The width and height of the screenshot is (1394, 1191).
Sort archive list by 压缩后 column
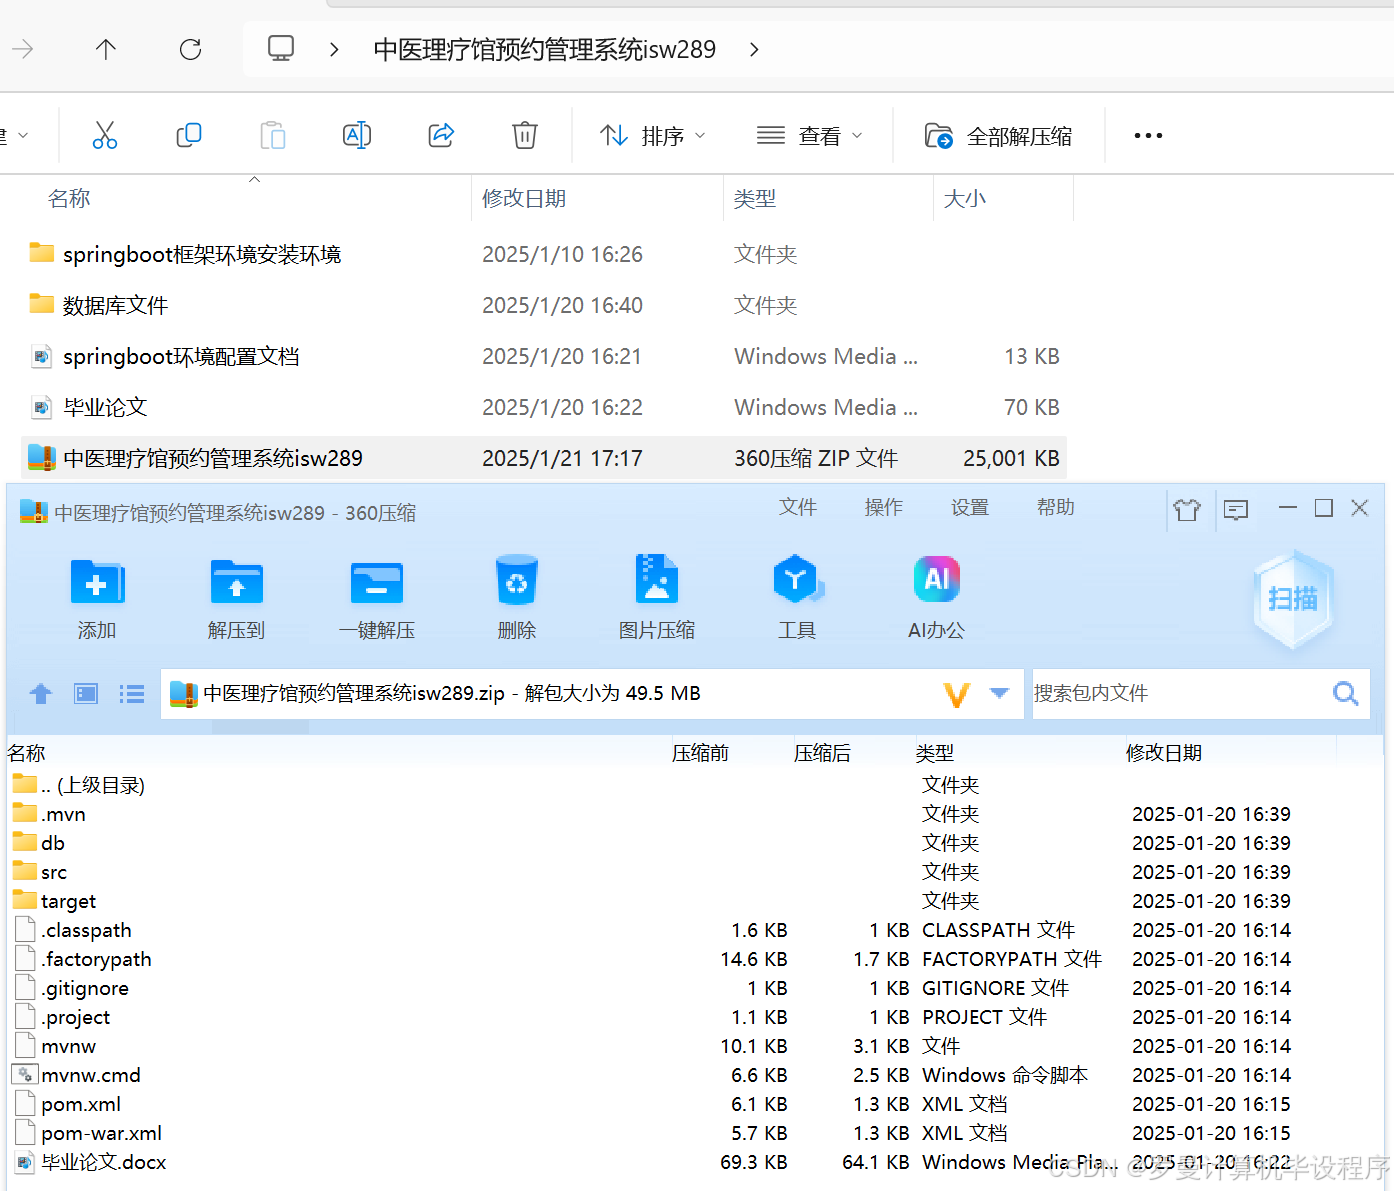[822, 753]
